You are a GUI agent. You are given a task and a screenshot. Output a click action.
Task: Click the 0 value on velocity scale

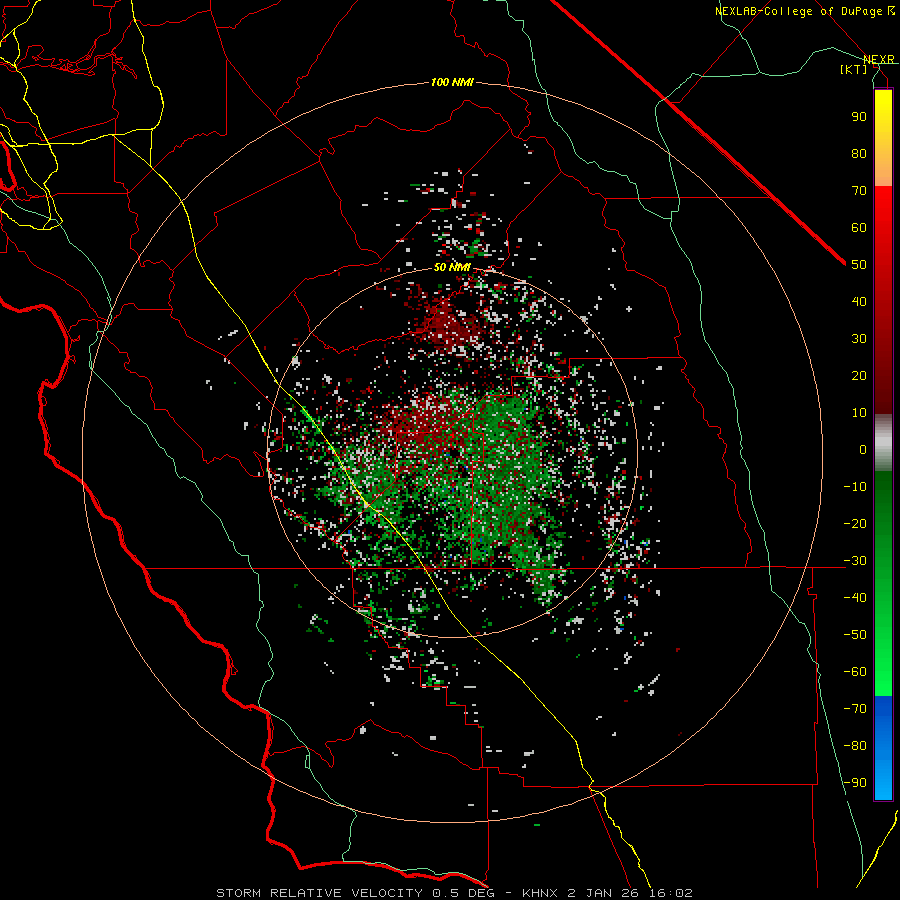pos(863,450)
